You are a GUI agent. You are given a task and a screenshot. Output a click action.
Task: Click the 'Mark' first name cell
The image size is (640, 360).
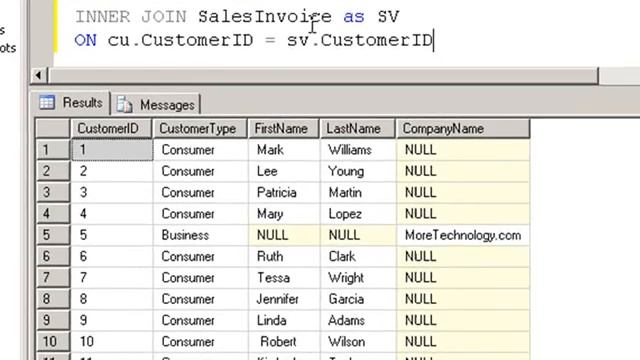[x=284, y=150]
